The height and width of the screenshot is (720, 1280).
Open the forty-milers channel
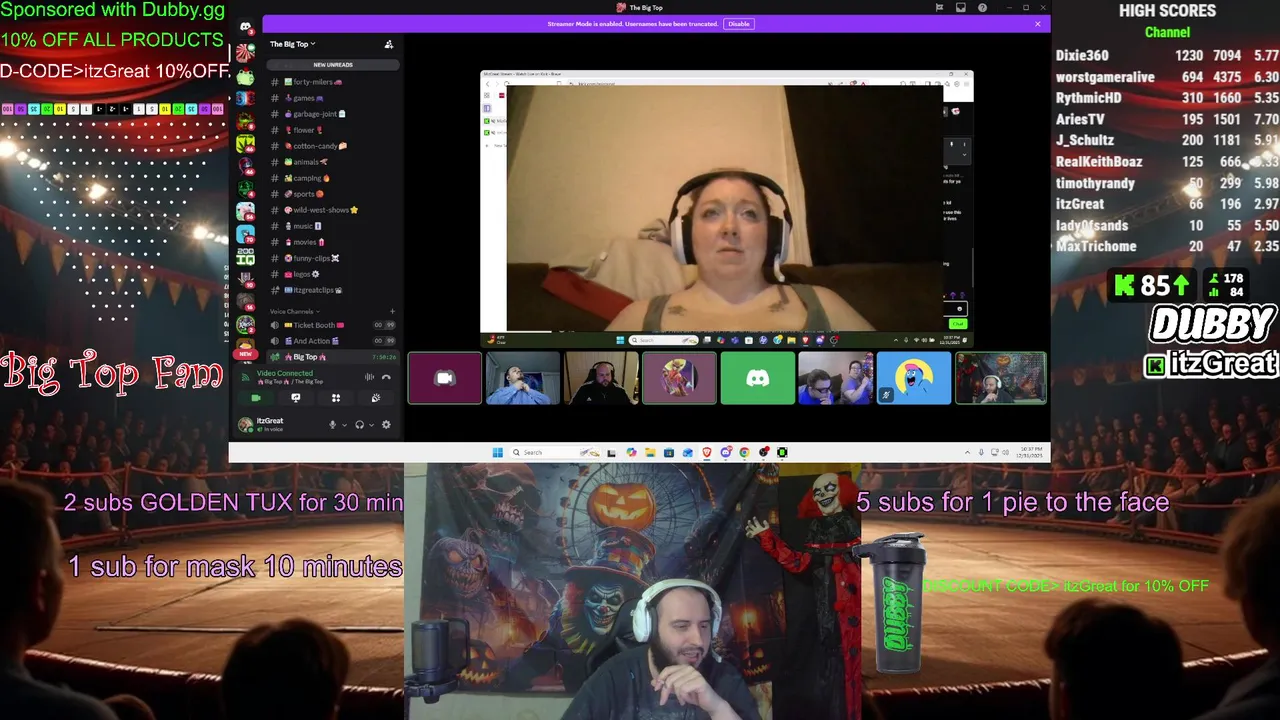[x=333, y=82]
